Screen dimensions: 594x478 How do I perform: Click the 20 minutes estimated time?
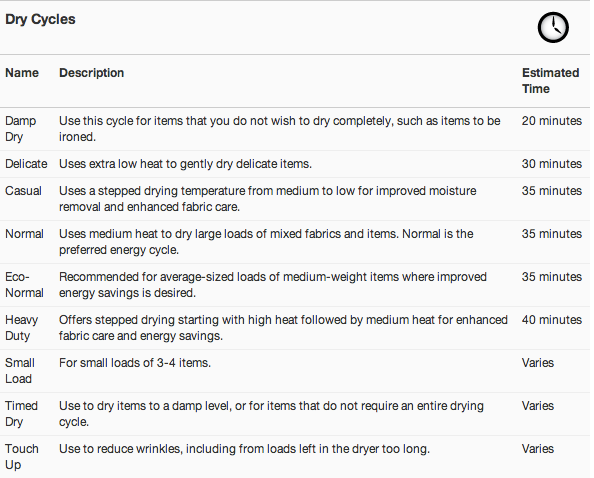pos(552,121)
